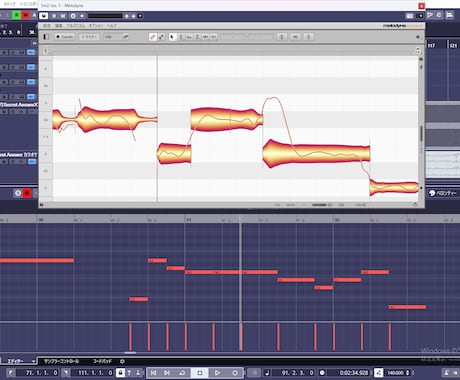Select the Melodyne pitch tool
The height and width of the screenshot is (380, 460).
coord(181,37)
